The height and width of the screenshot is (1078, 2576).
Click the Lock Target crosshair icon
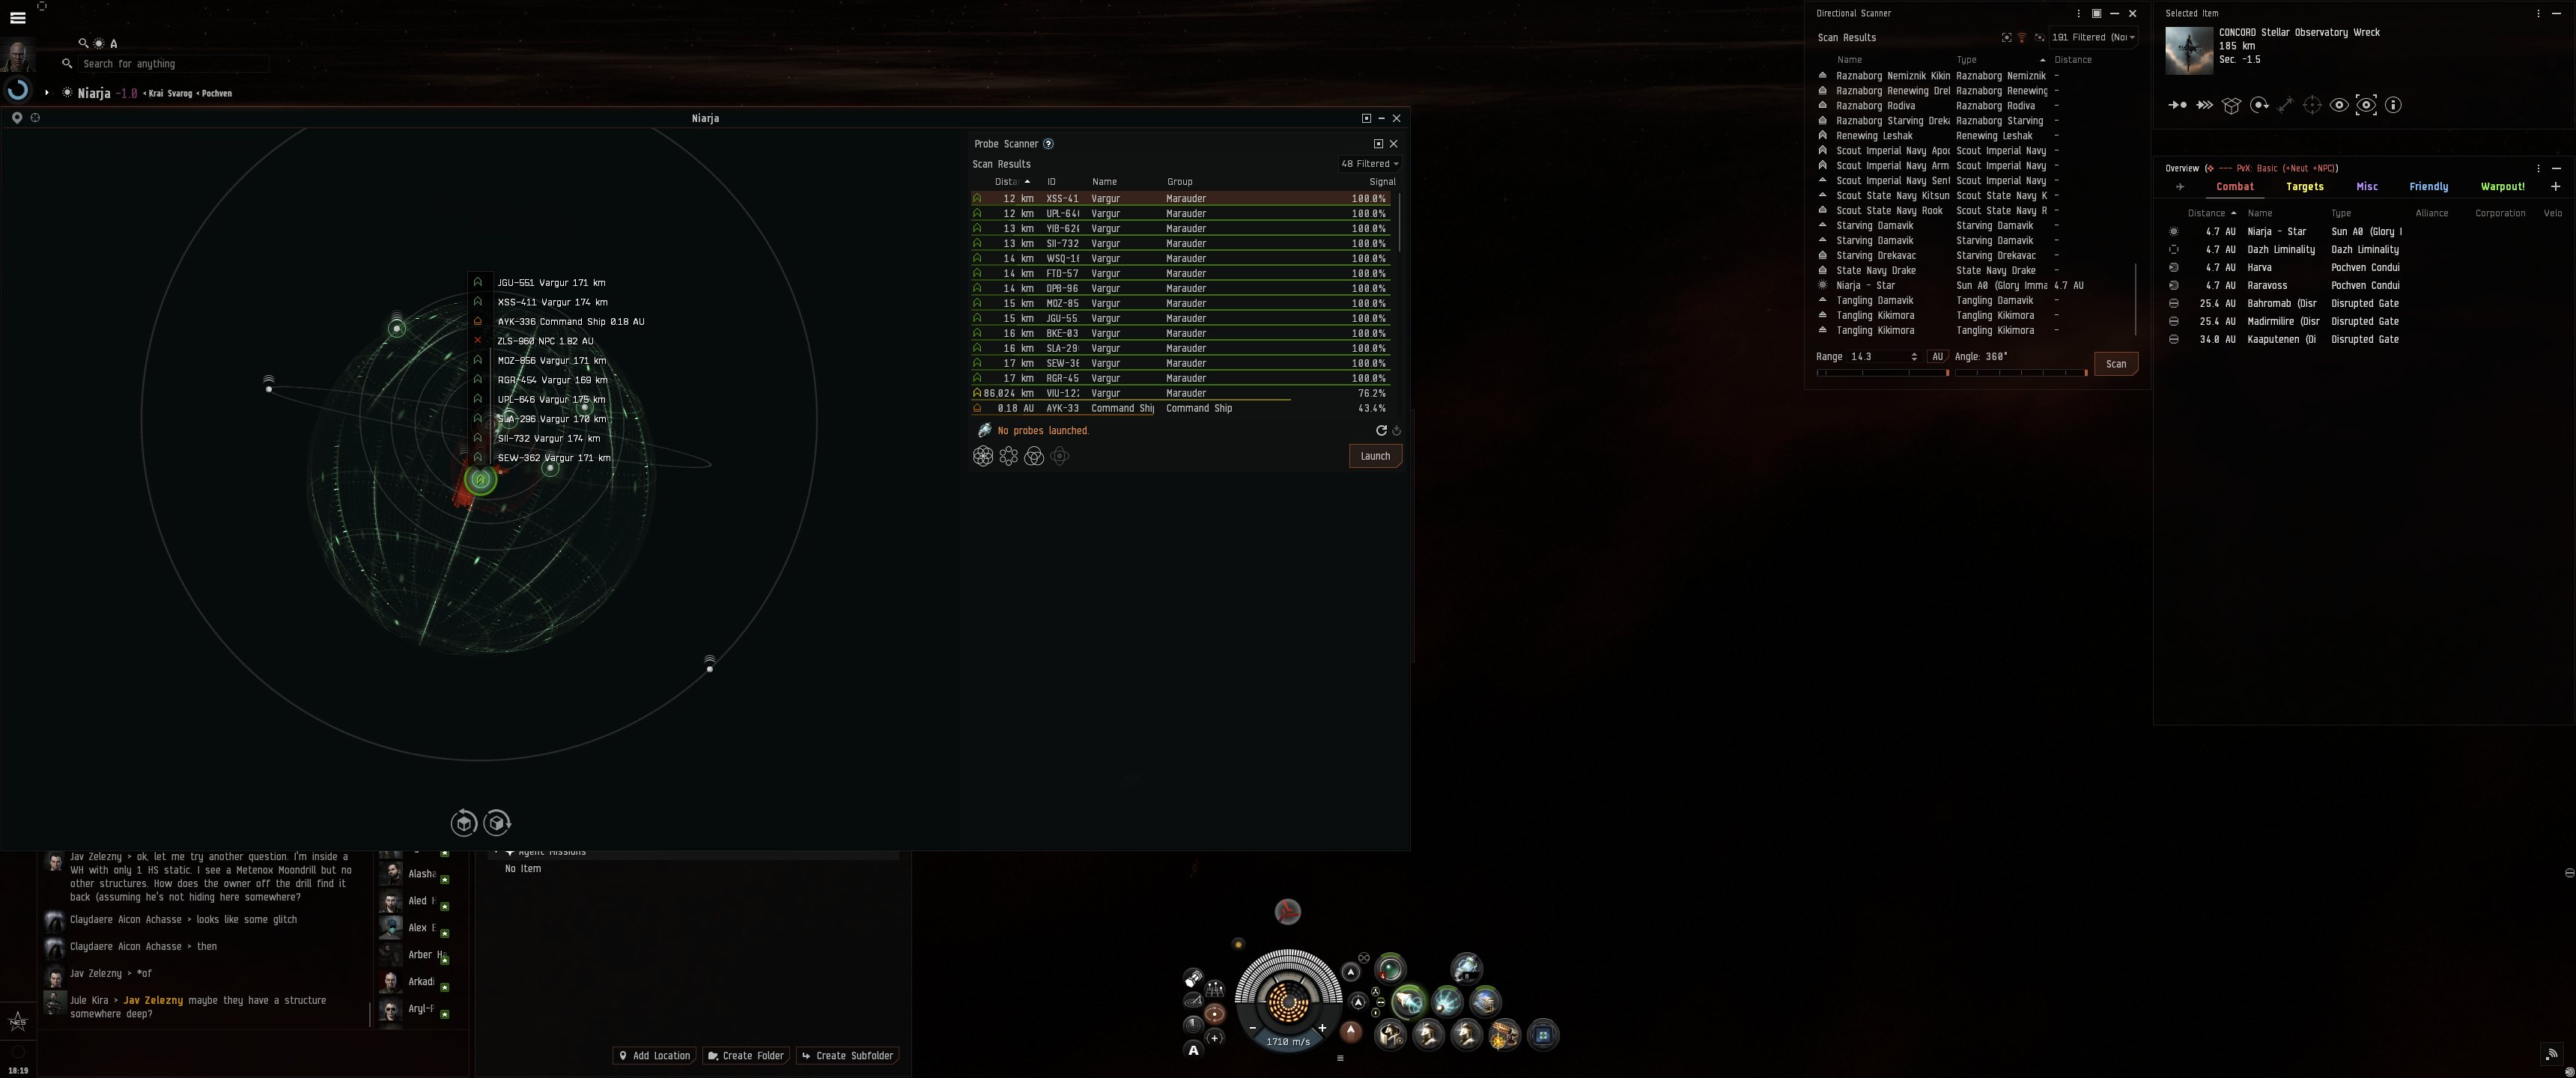[2312, 105]
